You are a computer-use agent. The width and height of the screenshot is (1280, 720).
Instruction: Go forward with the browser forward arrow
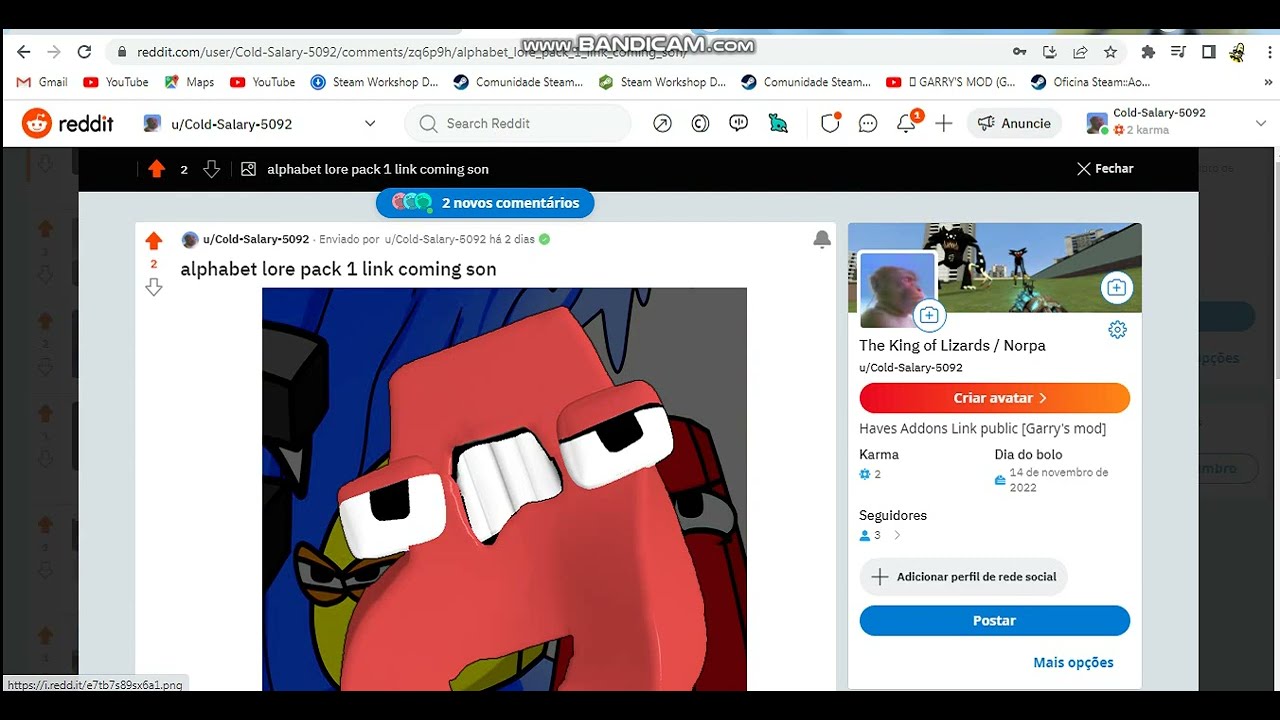tap(54, 52)
